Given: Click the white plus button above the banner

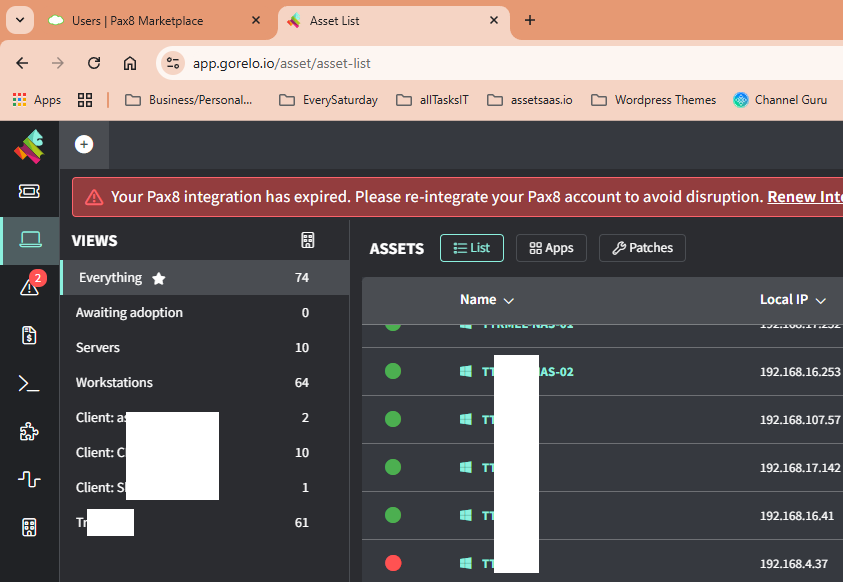Looking at the screenshot, I should [x=84, y=145].
